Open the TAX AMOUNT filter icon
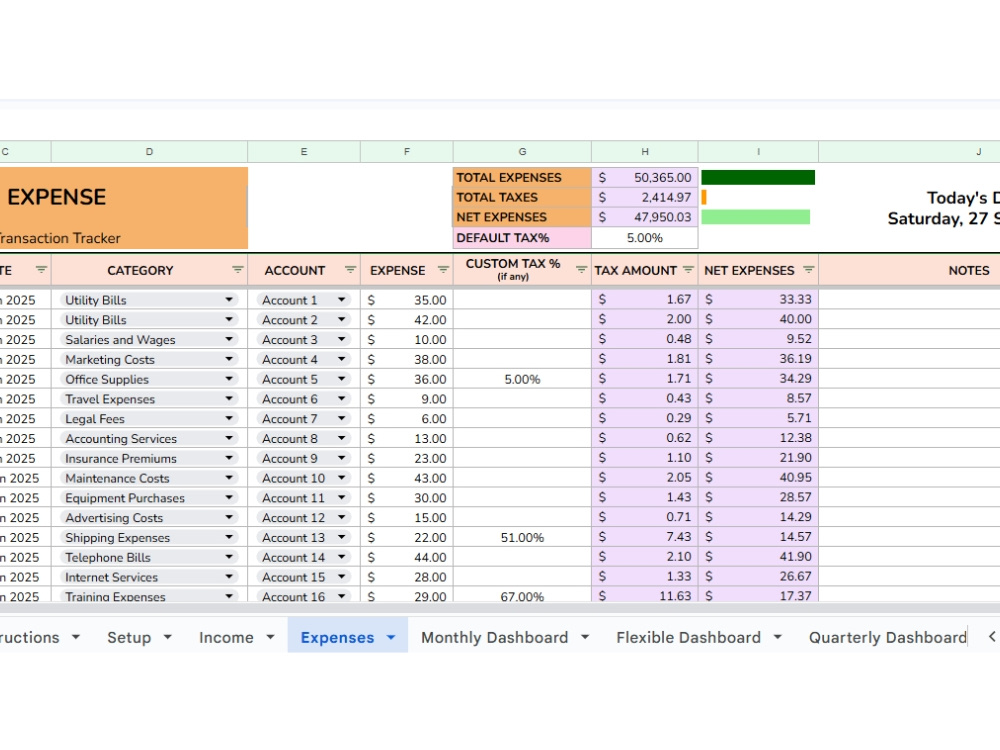This screenshot has width=1000, height=750. pos(688,270)
